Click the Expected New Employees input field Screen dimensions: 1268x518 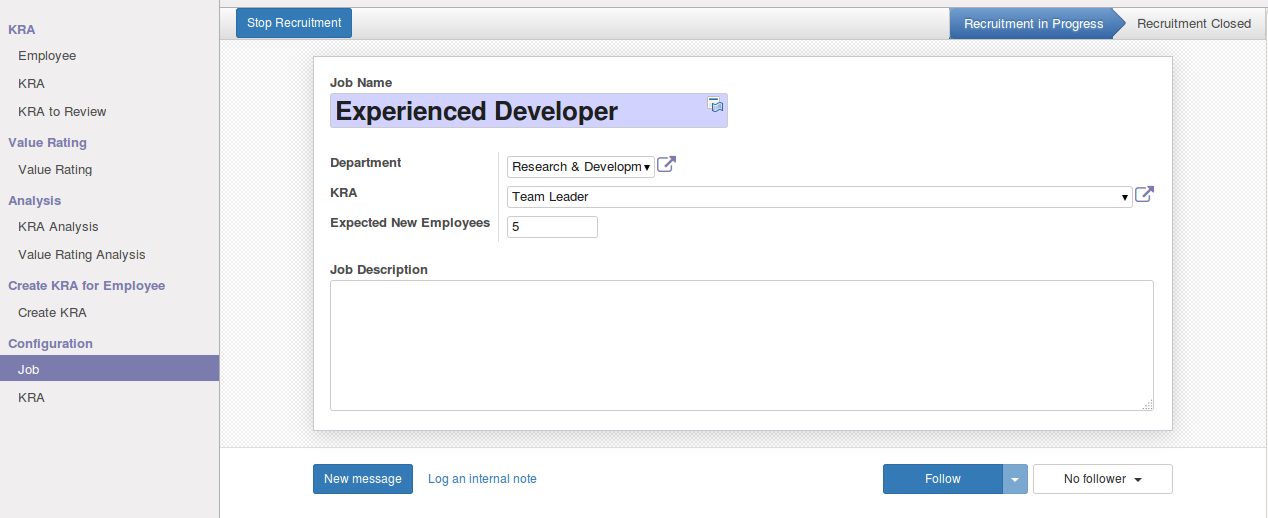click(552, 227)
